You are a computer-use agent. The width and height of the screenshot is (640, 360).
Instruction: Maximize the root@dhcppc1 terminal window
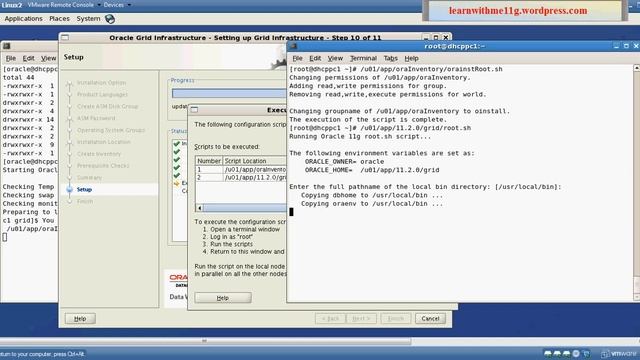pos(626,46)
